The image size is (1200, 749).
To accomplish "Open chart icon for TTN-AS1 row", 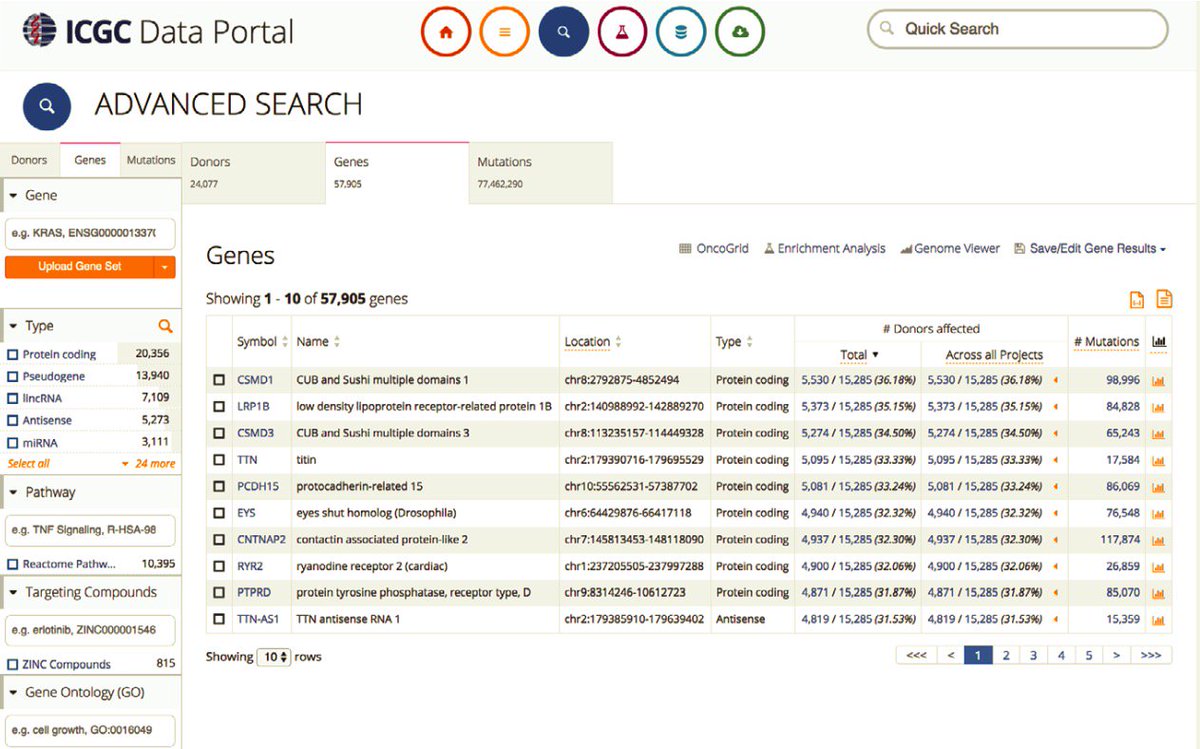I will pos(1159,620).
